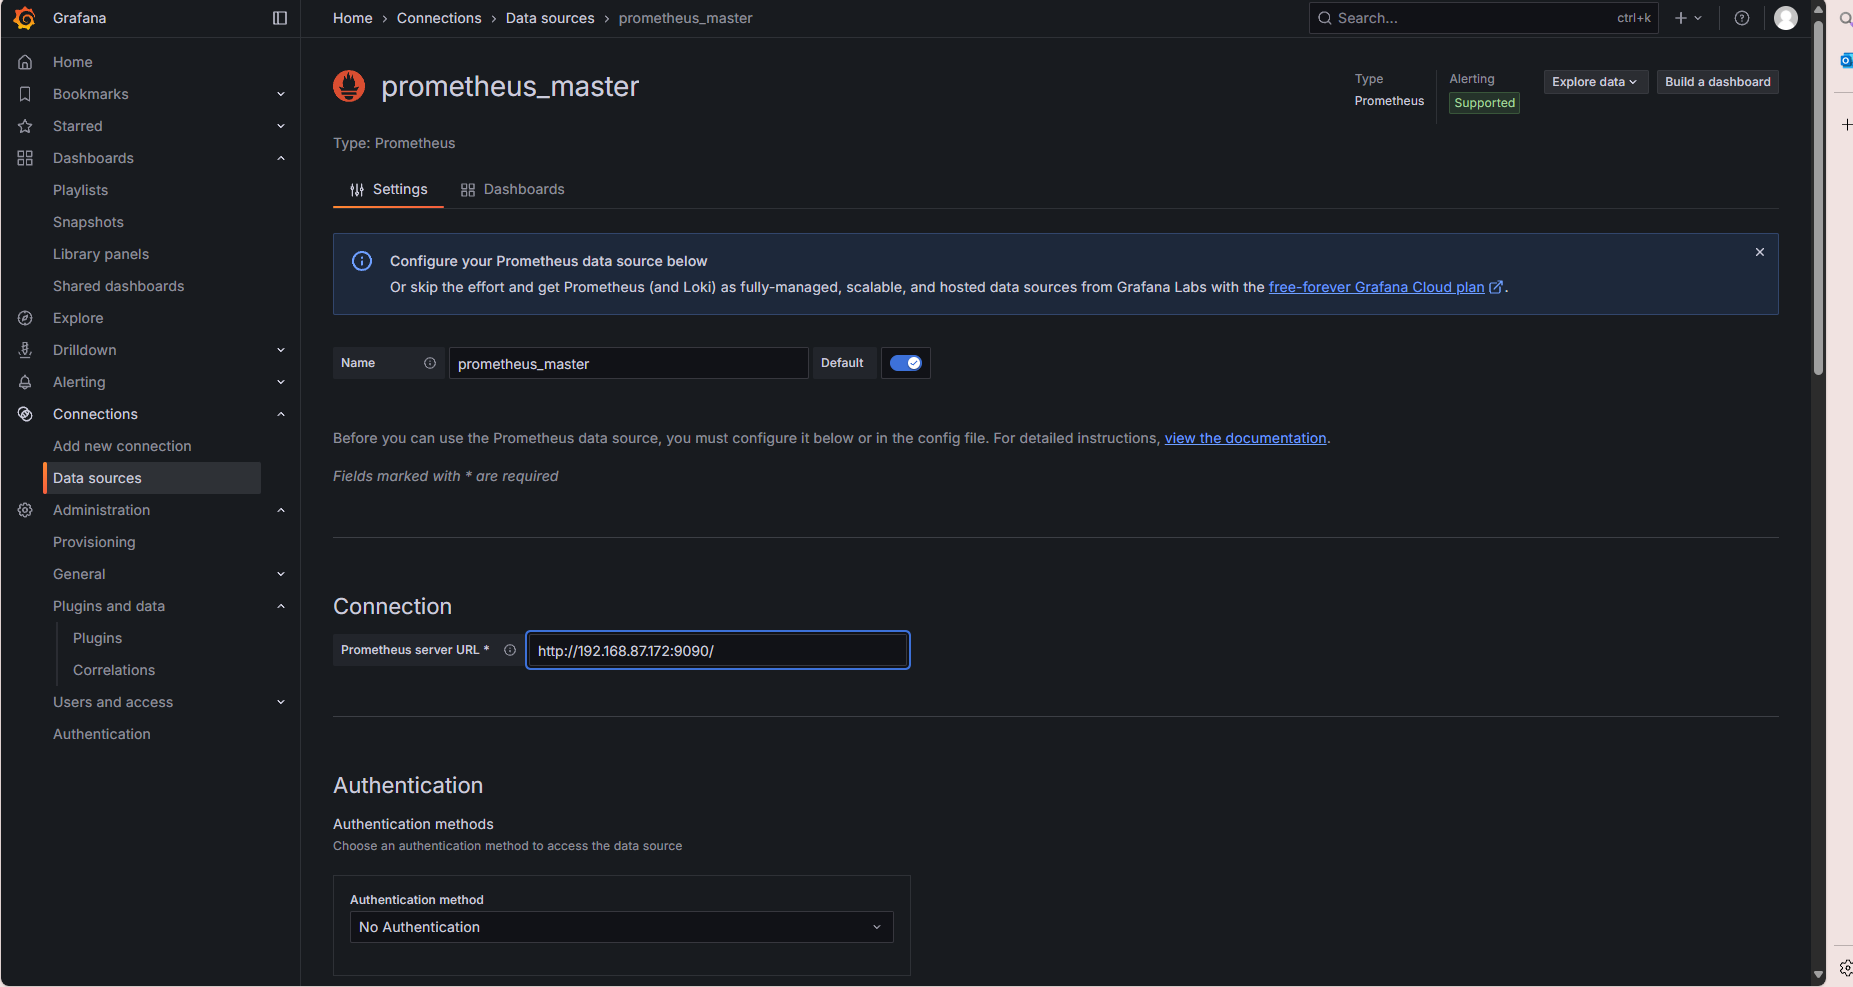Focus the Name input field

coord(629,363)
